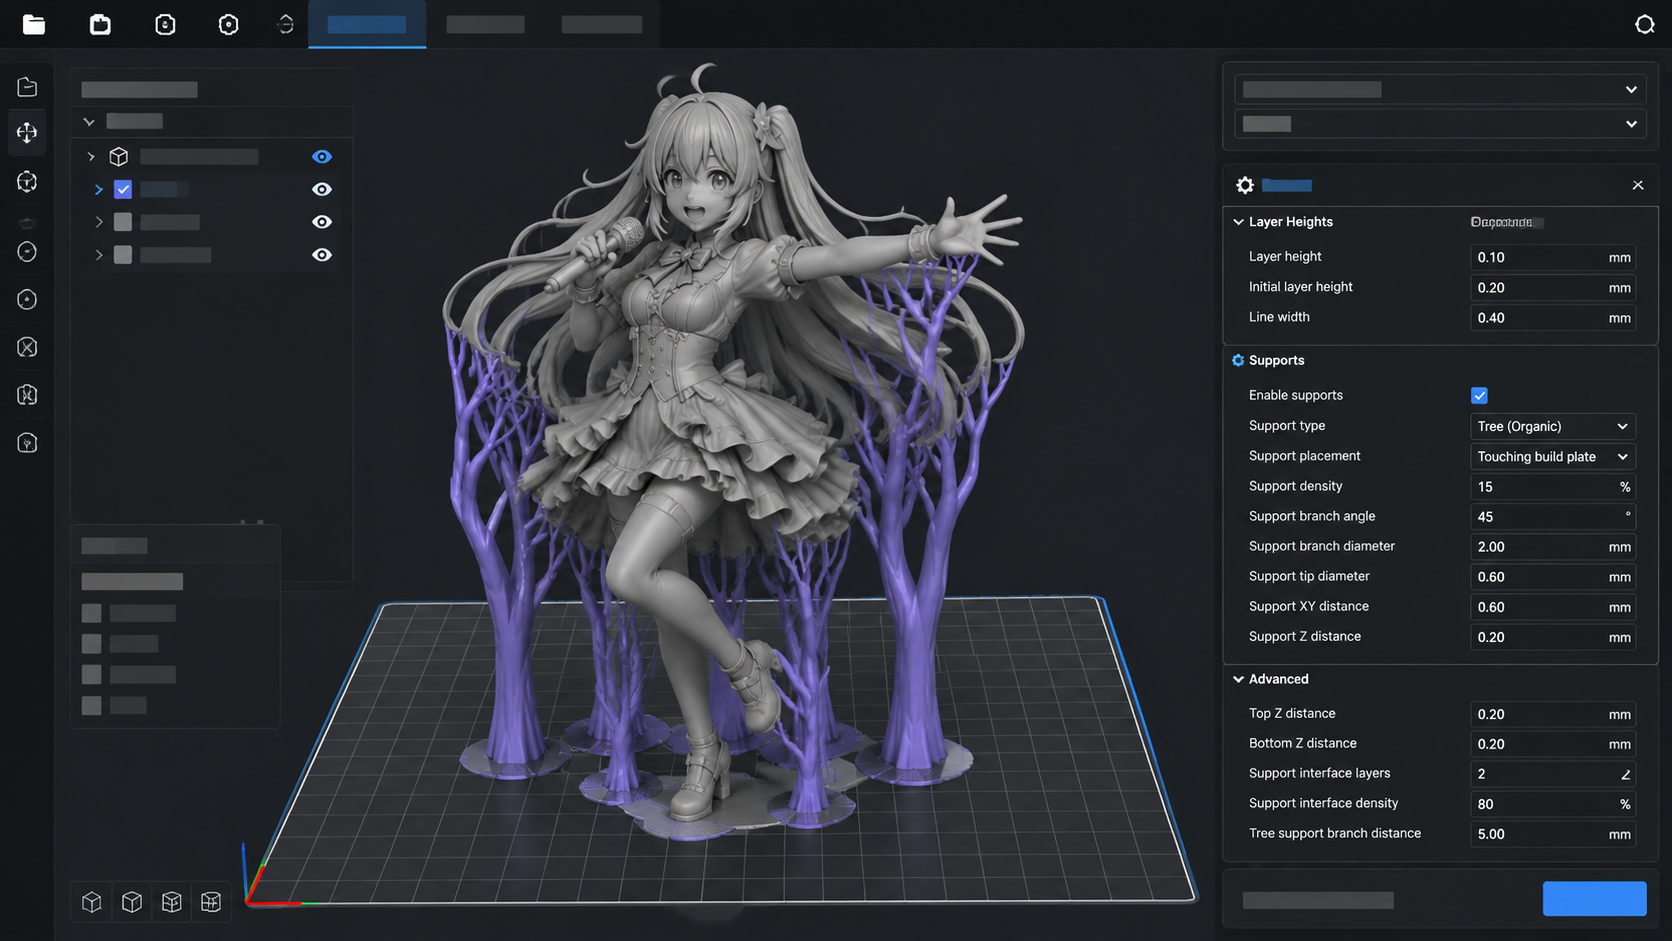
Task: Edit the Line width field
Action: (x=1552, y=317)
